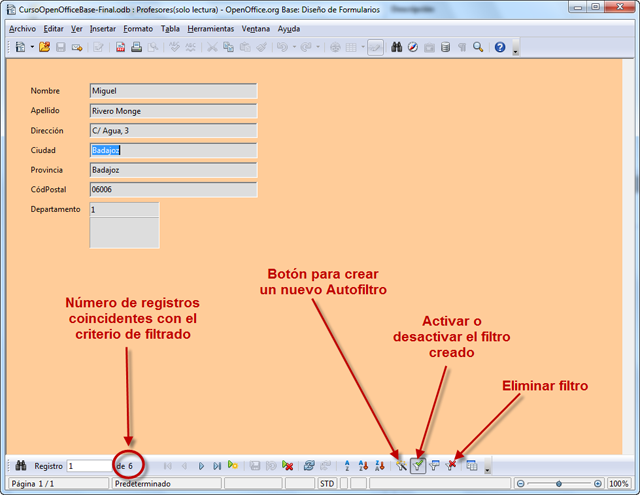Export directly as PDF icon
Image resolution: width=640 pixels, height=495 pixels.
(120, 47)
